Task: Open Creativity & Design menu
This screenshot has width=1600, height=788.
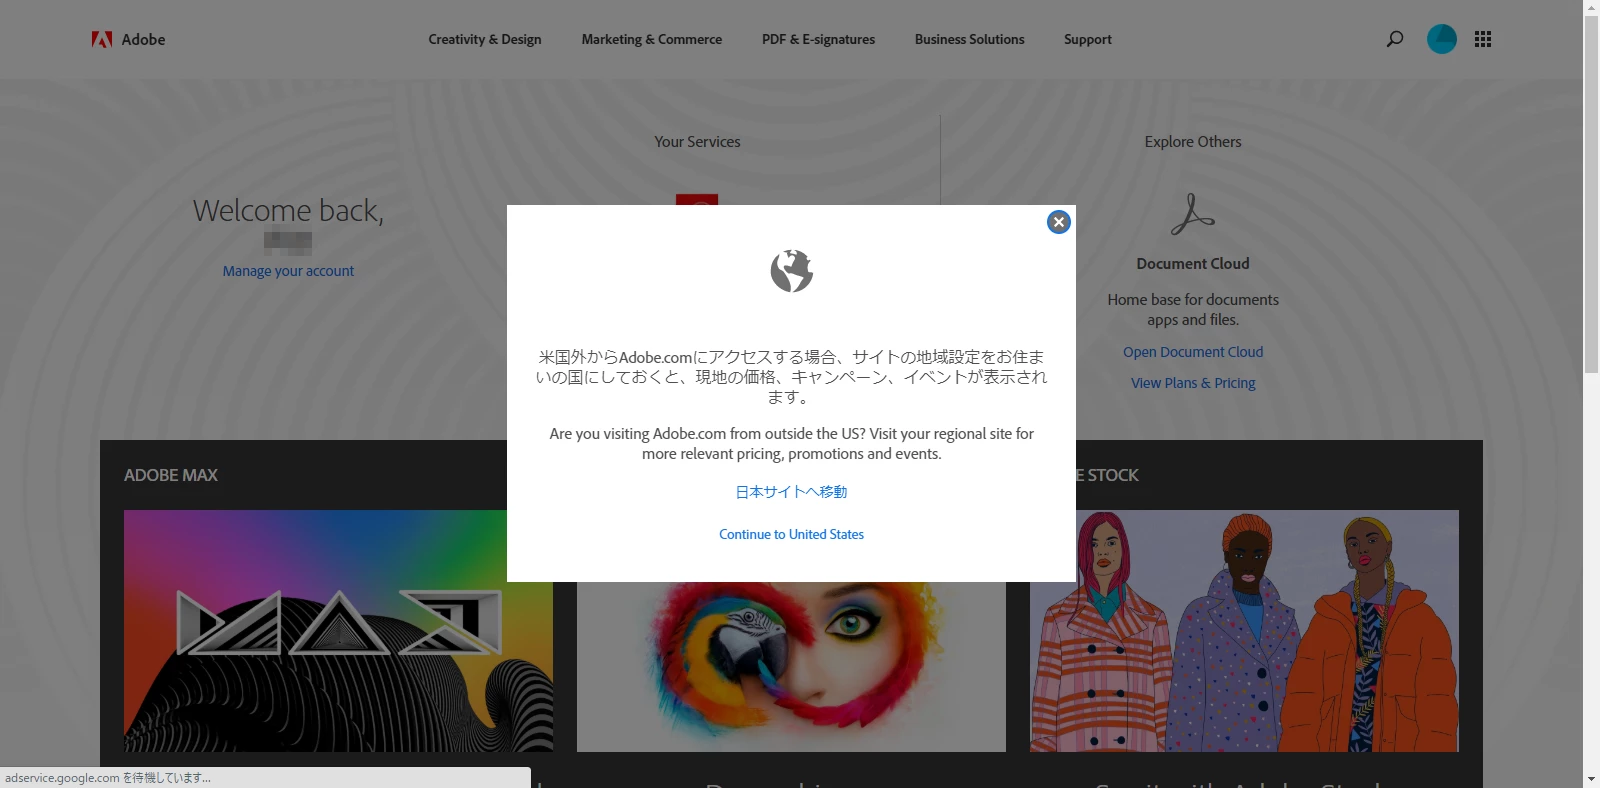Action: coord(485,39)
